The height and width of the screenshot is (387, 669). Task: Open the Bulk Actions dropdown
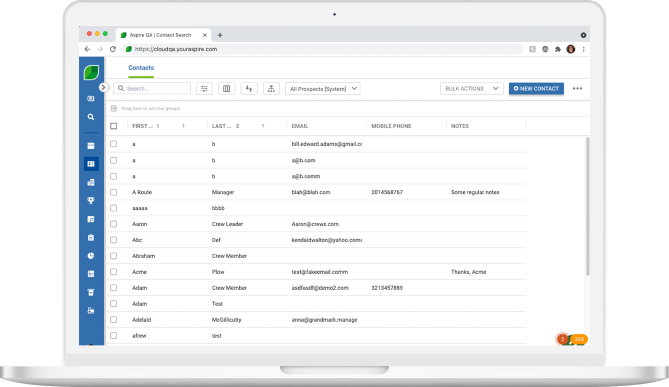tap(472, 89)
